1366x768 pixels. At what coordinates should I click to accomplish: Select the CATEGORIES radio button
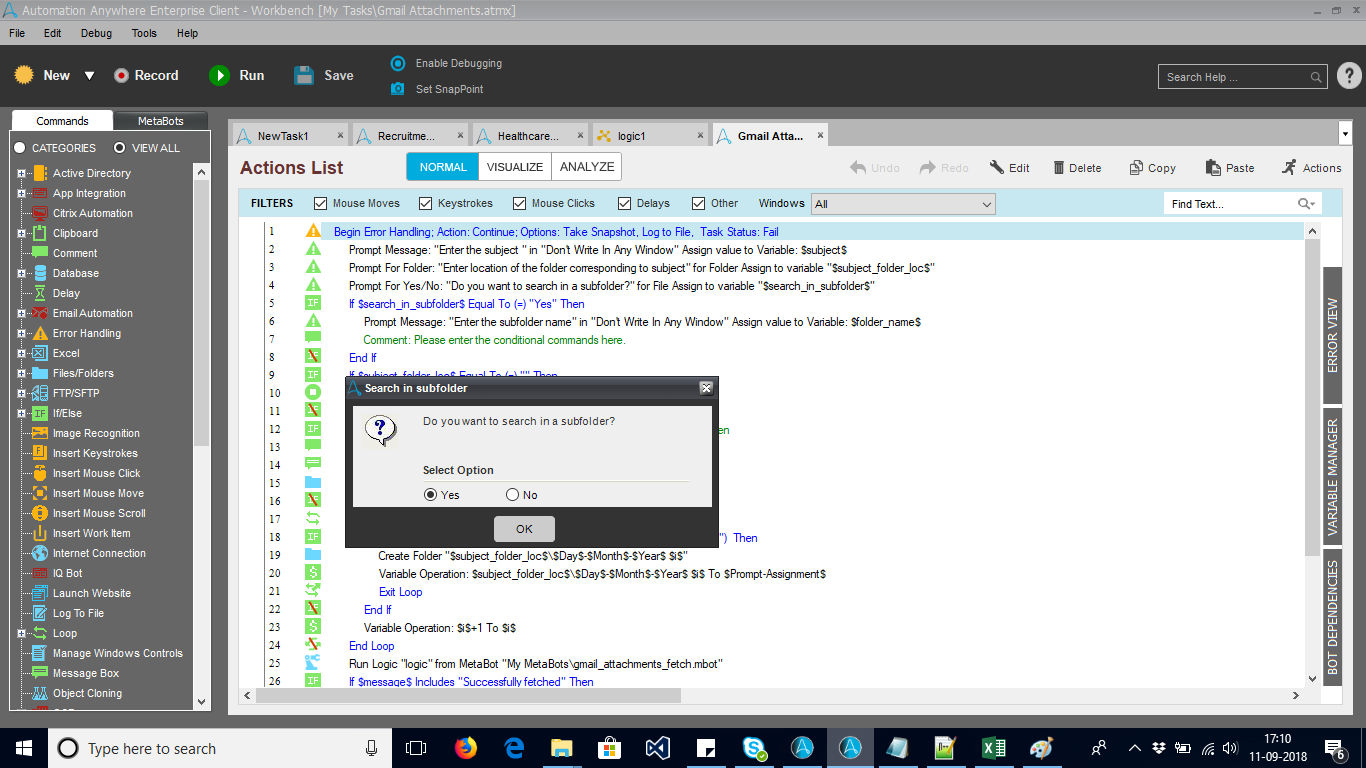click(20, 148)
